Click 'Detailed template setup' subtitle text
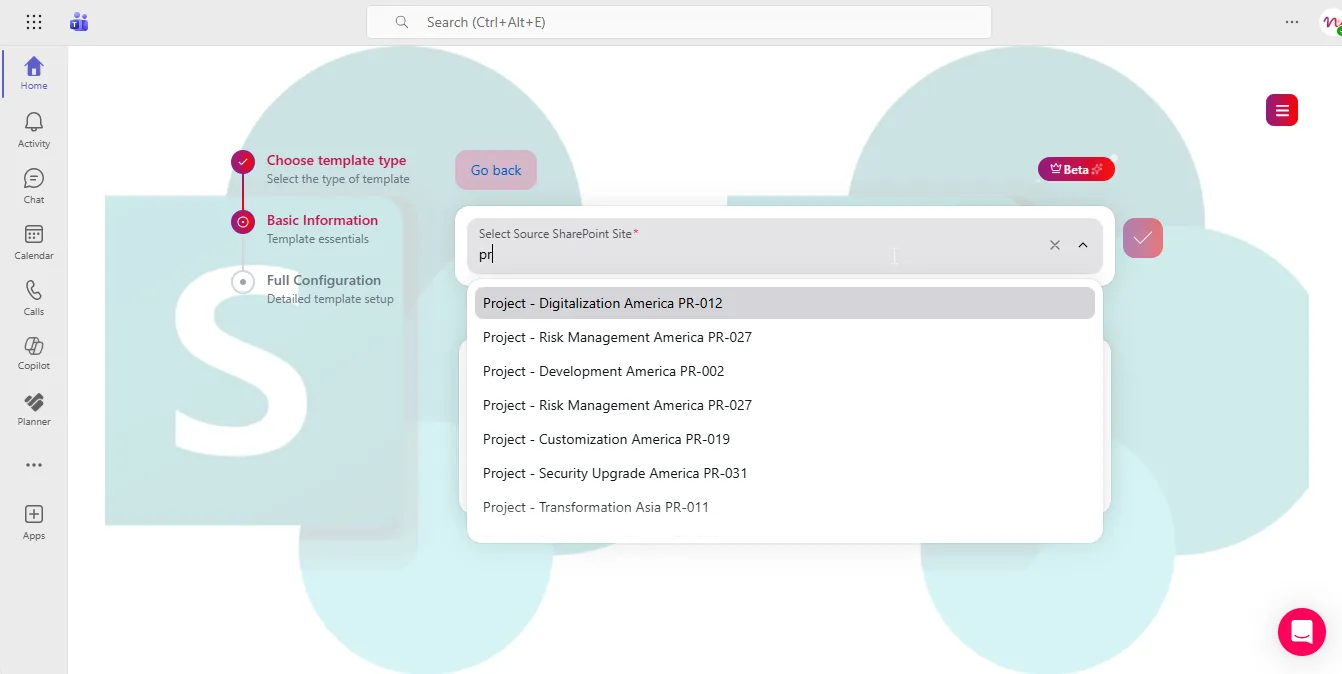This screenshot has height=674, width=1342. (x=330, y=299)
